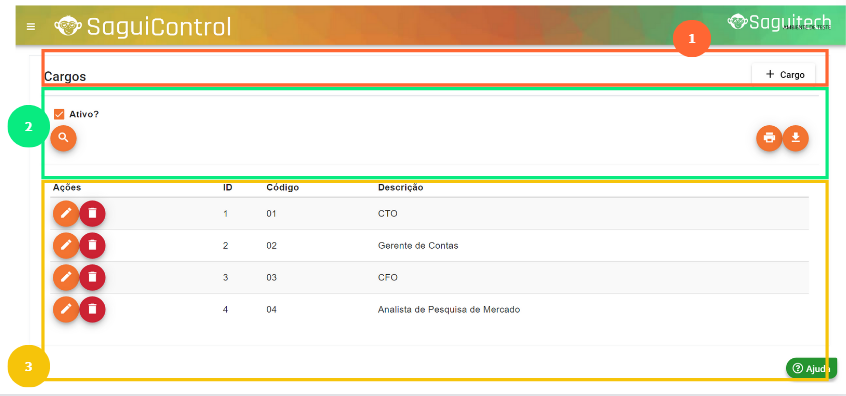Open the Ajuda help button
Screen dimensions: 846x396
pos(811,368)
